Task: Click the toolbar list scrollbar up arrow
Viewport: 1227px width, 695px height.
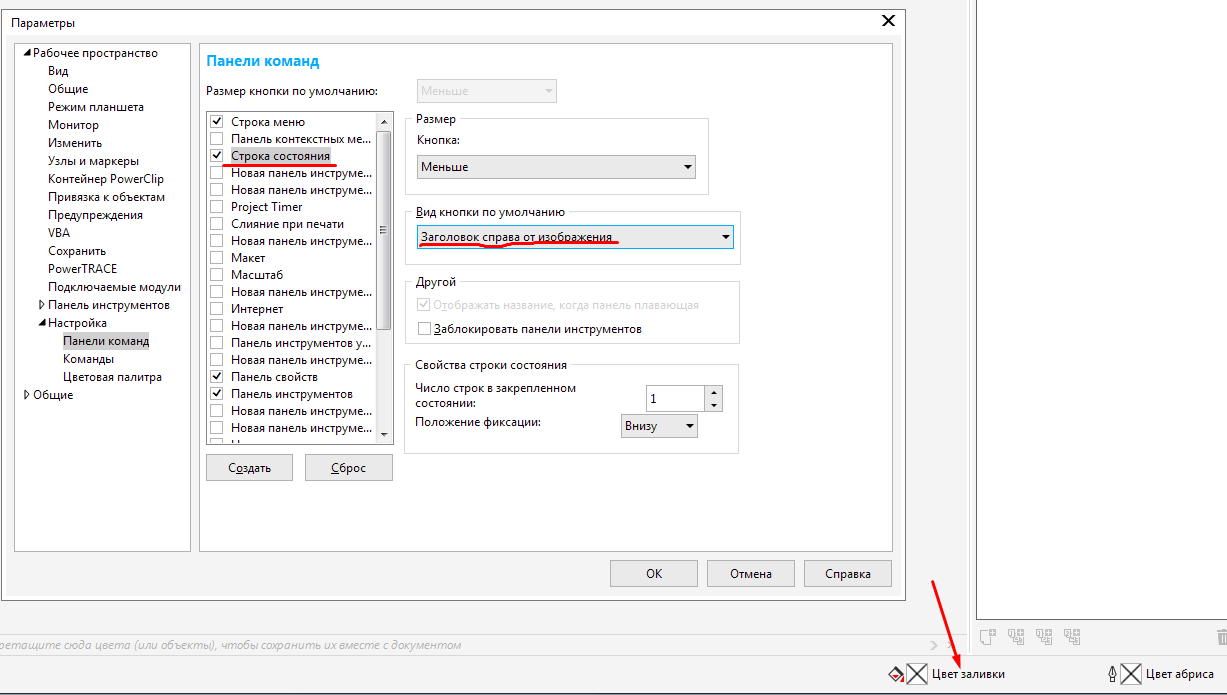Action: [x=384, y=121]
